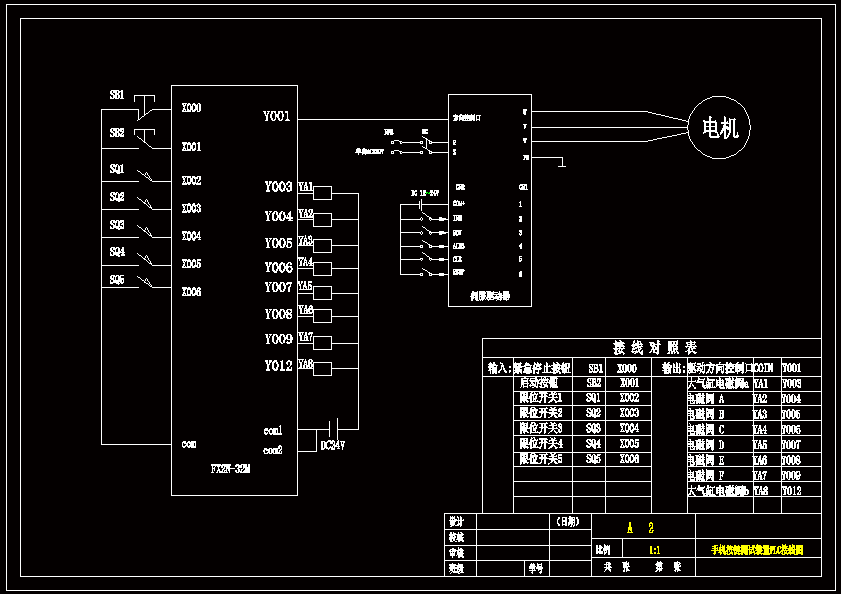
Task: Click the yellow 1:1 scale value
Action: 655,550
